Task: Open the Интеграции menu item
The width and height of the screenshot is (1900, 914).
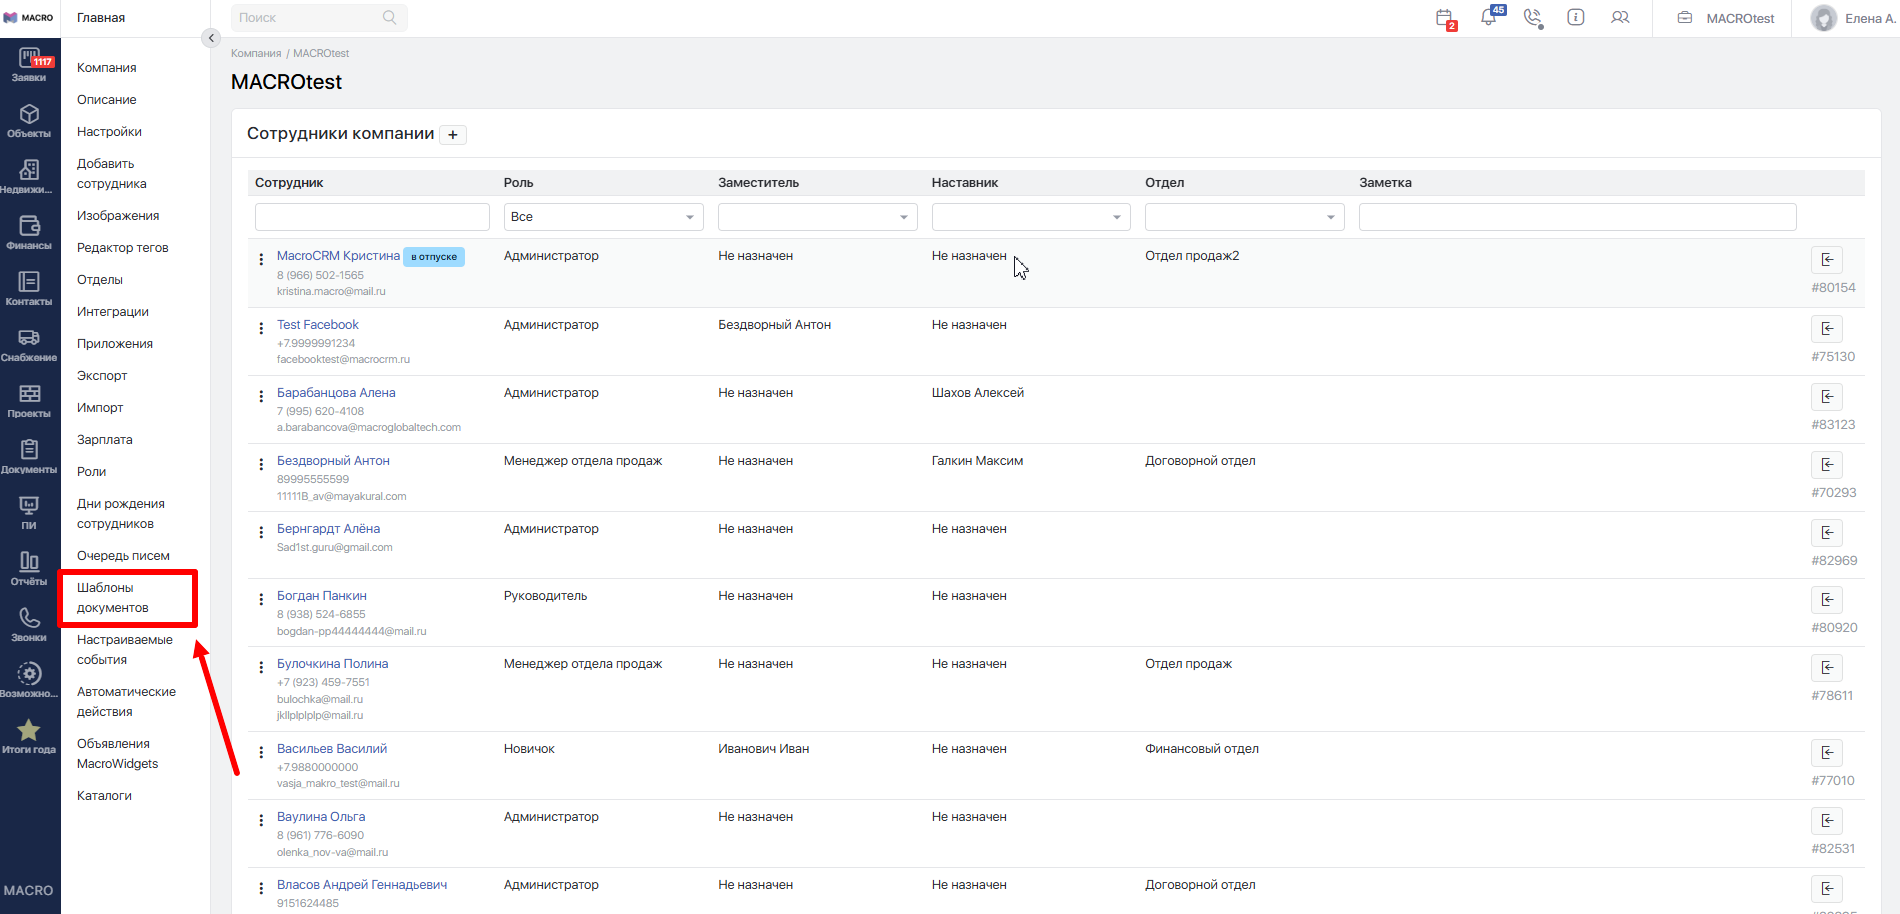Action: tap(112, 312)
